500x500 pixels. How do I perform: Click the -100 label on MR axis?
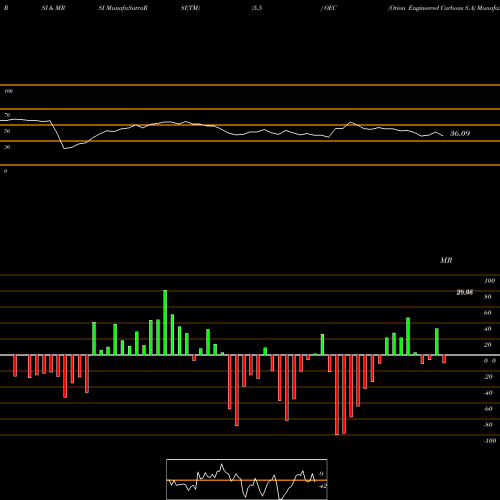tap(490, 441)
